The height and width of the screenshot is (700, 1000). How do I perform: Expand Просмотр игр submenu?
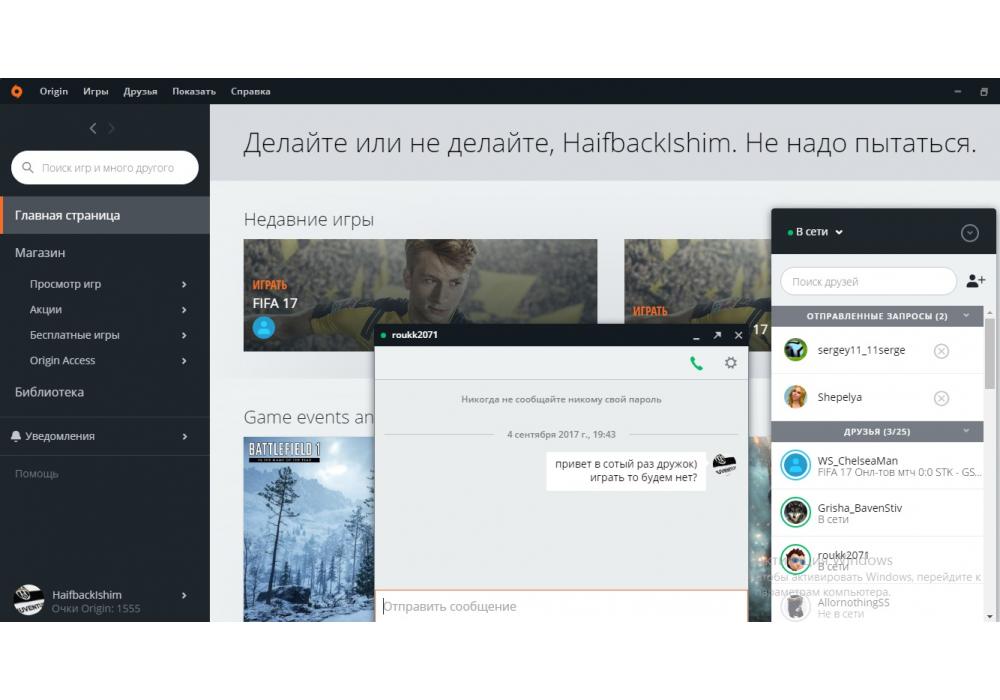(x=184, y=284)
